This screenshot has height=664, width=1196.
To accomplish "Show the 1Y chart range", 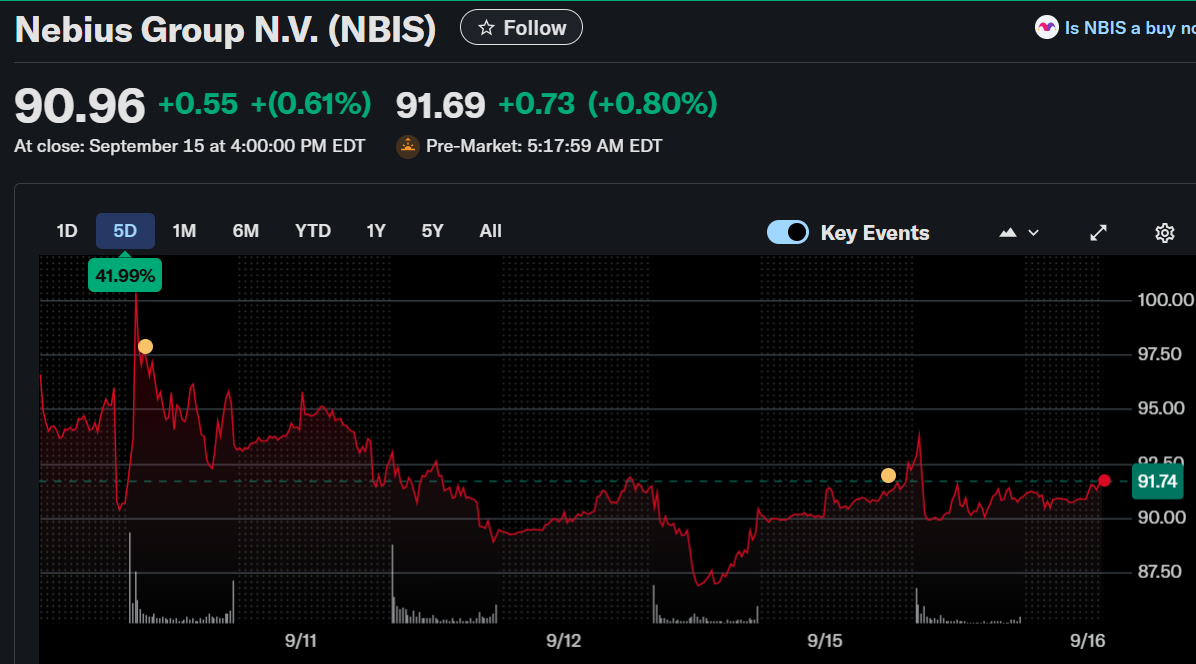I will click(376, 231).
